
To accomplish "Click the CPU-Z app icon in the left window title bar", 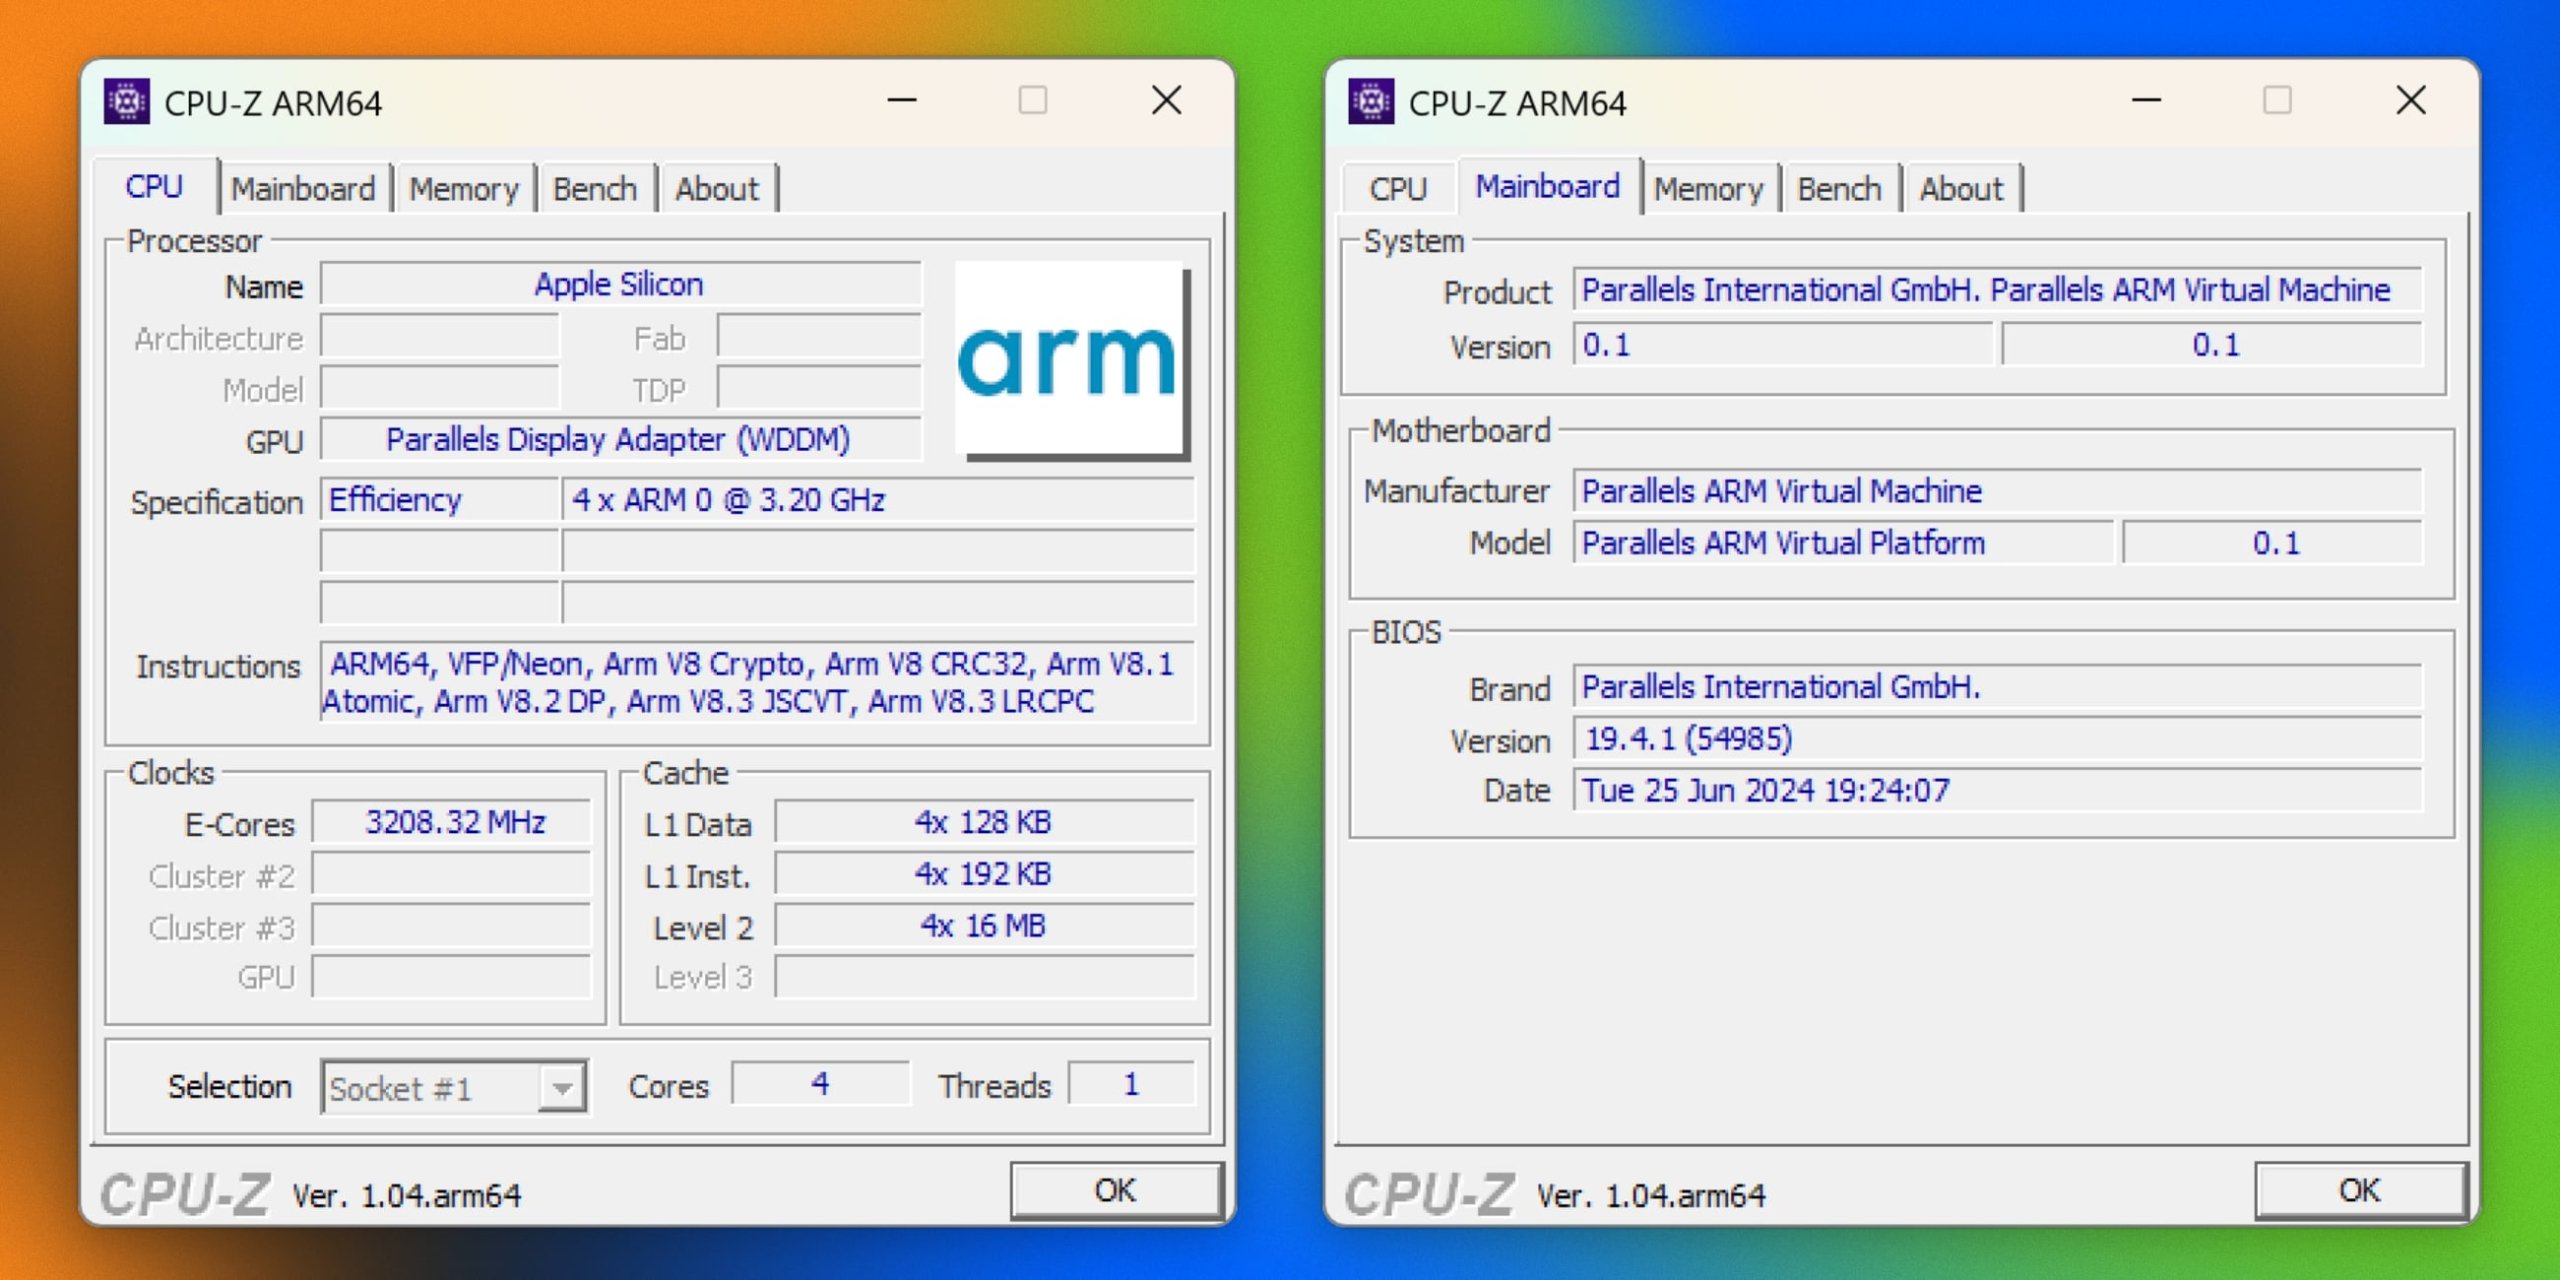I will click(127, 101).
